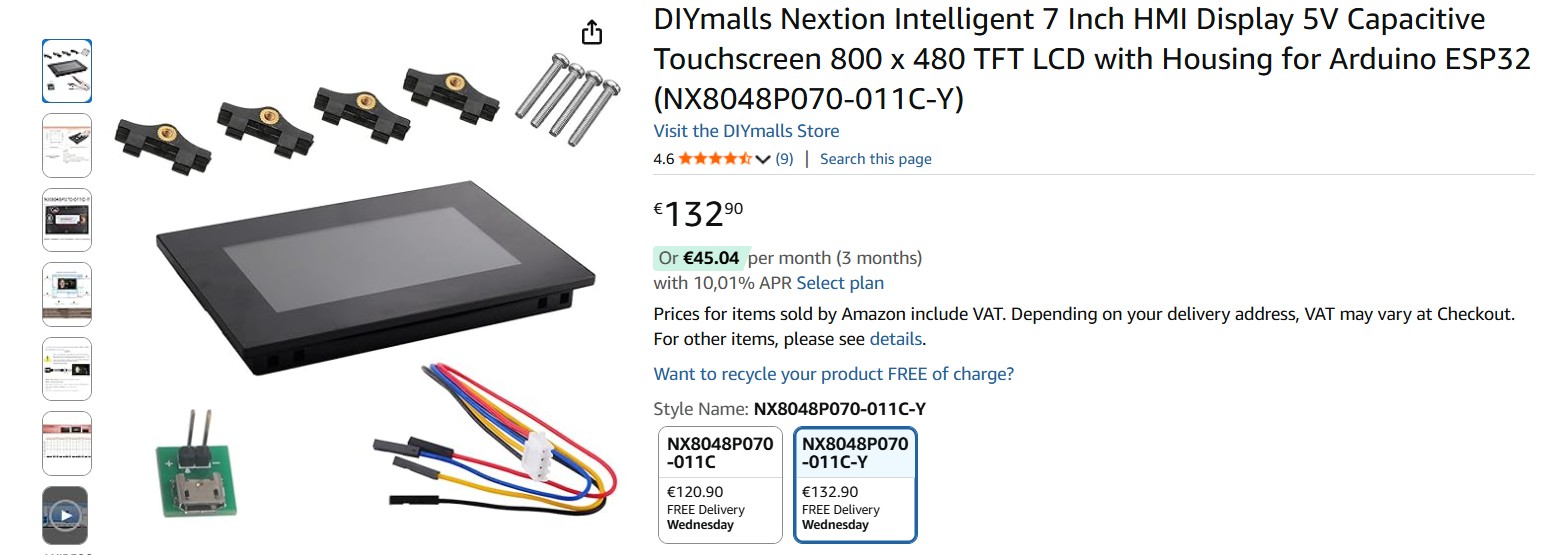Show the fourth product thumbnail image
Screen dimensions: 1557x555
click(x=67, y=294)
